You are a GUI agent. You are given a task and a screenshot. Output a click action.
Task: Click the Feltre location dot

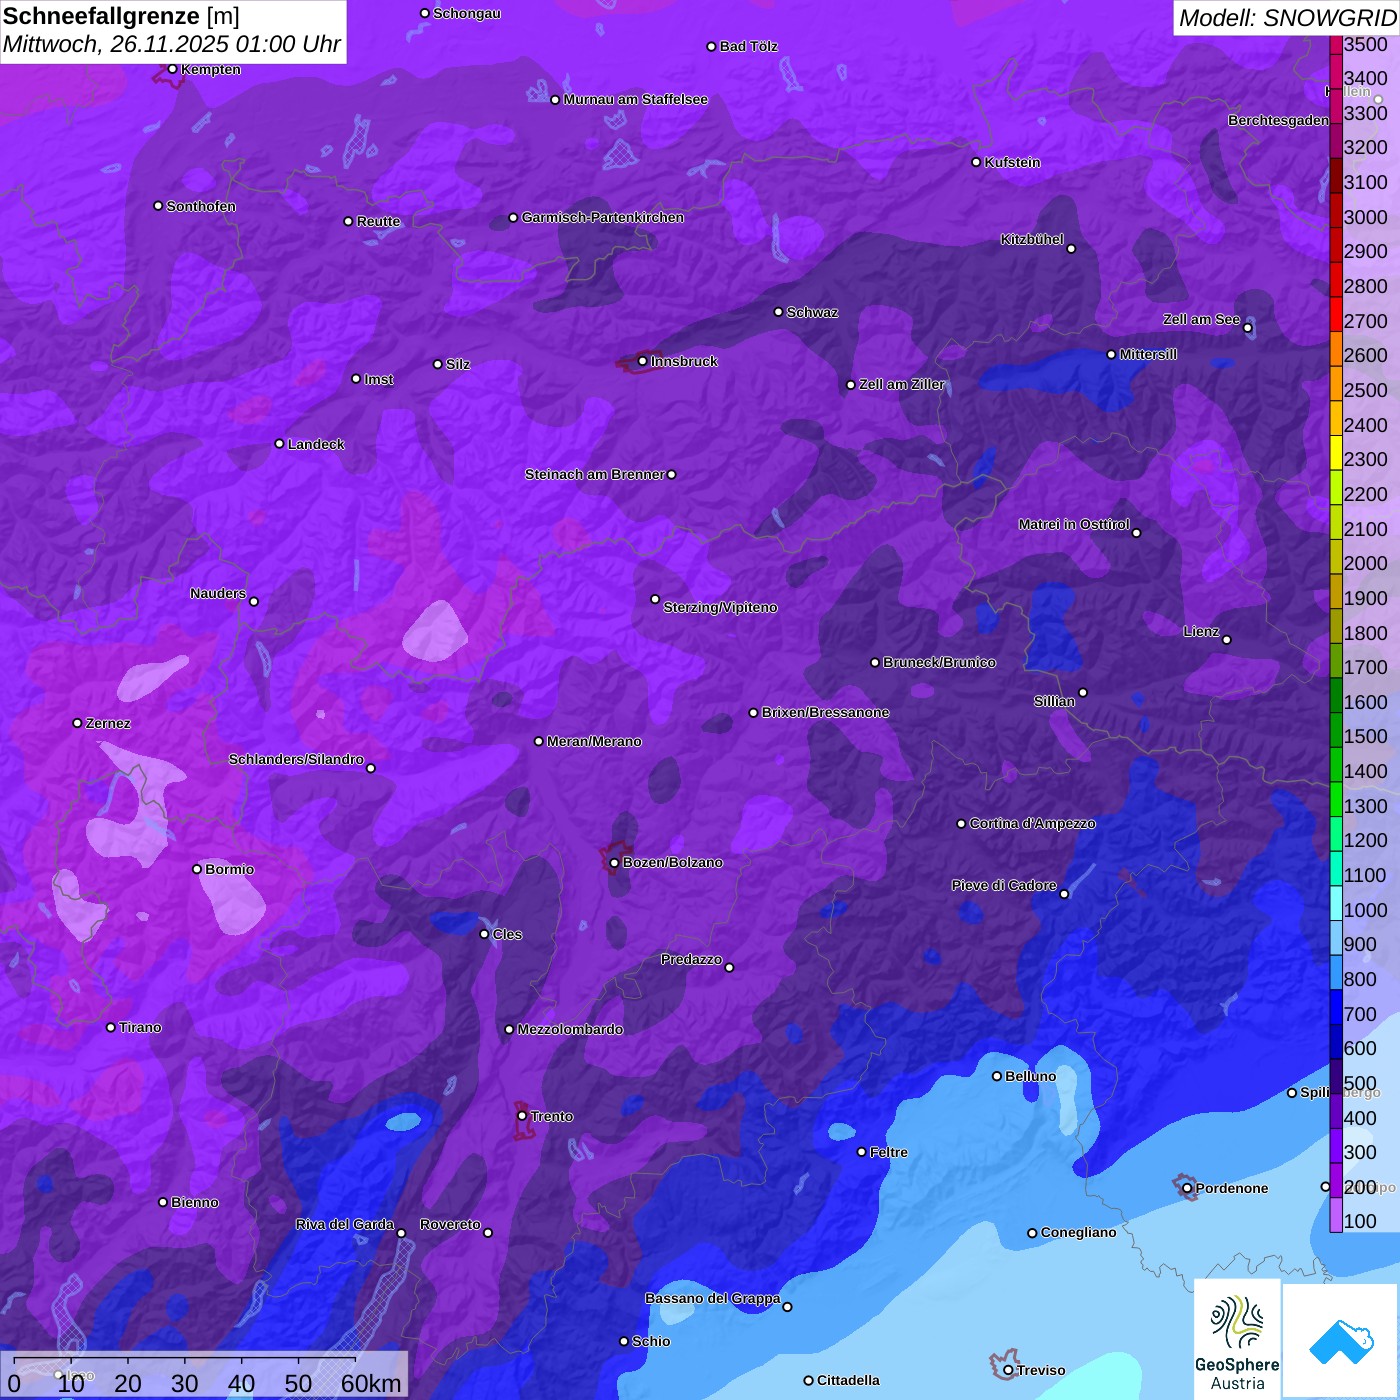(861, 1152)
